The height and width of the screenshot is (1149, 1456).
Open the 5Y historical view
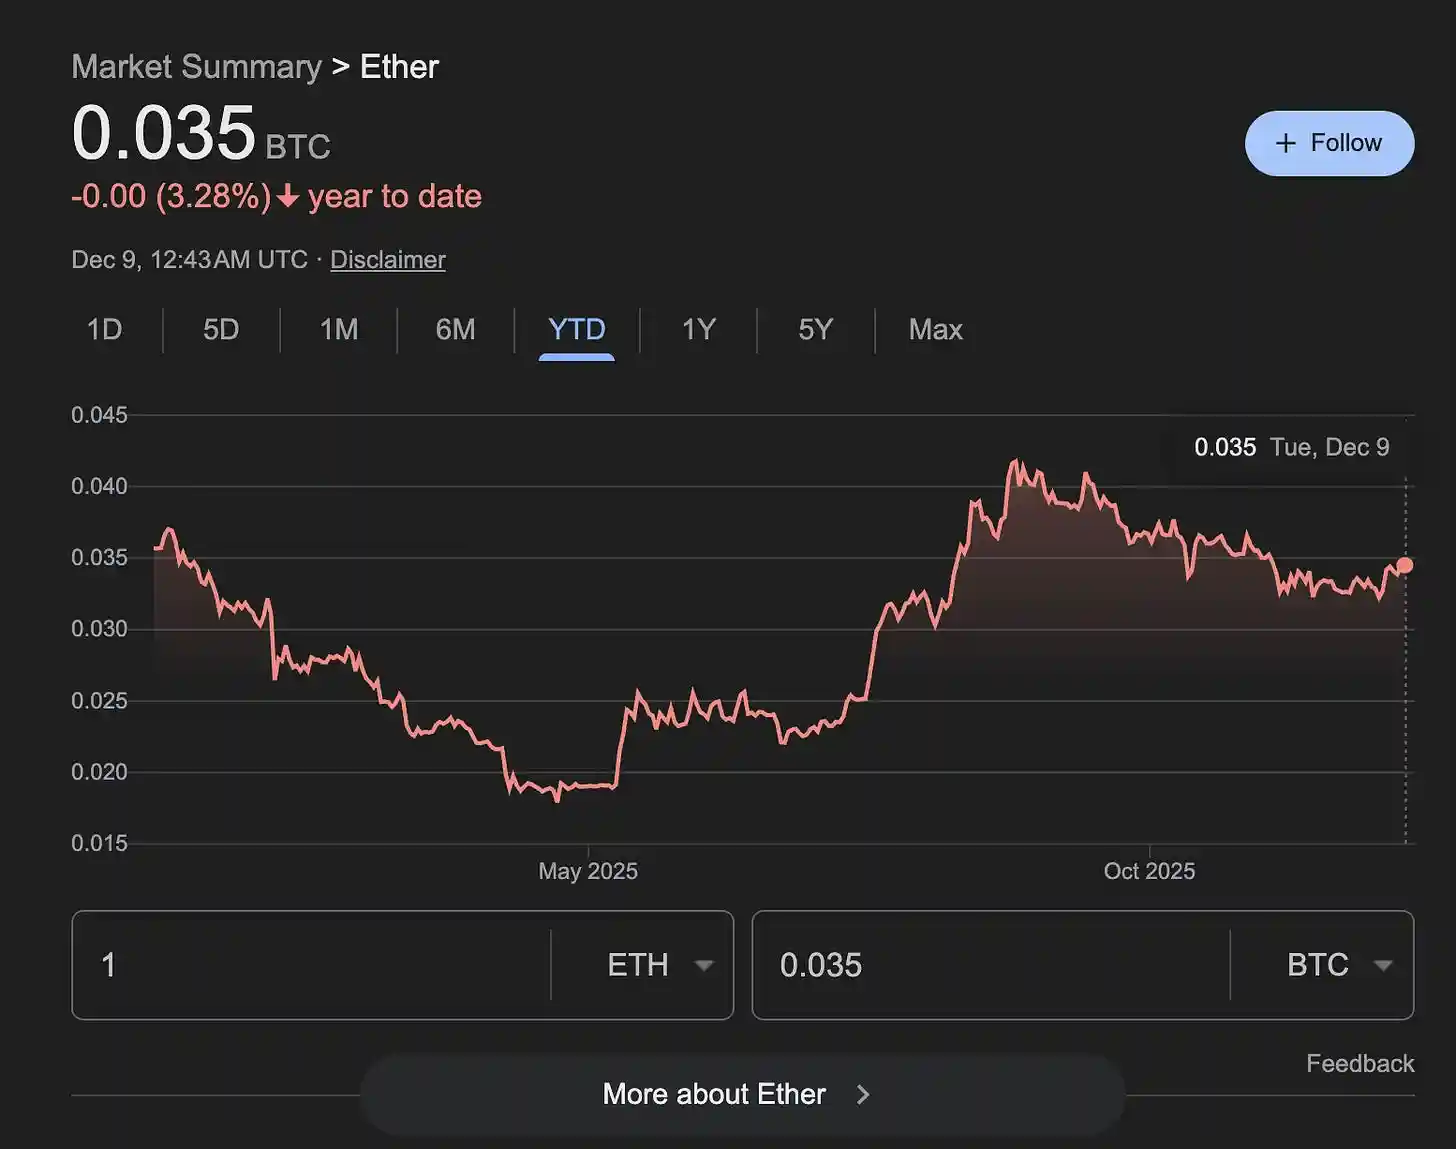click(x=814, y=330)
